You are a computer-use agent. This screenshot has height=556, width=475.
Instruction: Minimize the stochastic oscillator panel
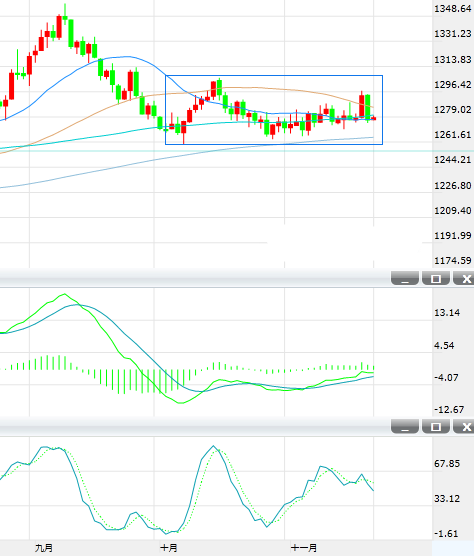click(x=405, y=427)
